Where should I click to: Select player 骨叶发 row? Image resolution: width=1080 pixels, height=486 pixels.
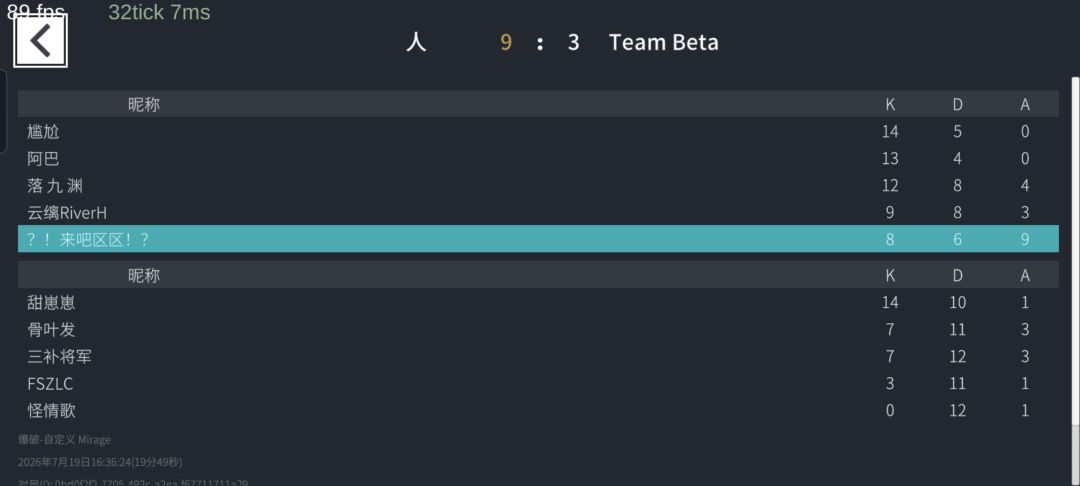pyautogui.click(x=538, y=329)
